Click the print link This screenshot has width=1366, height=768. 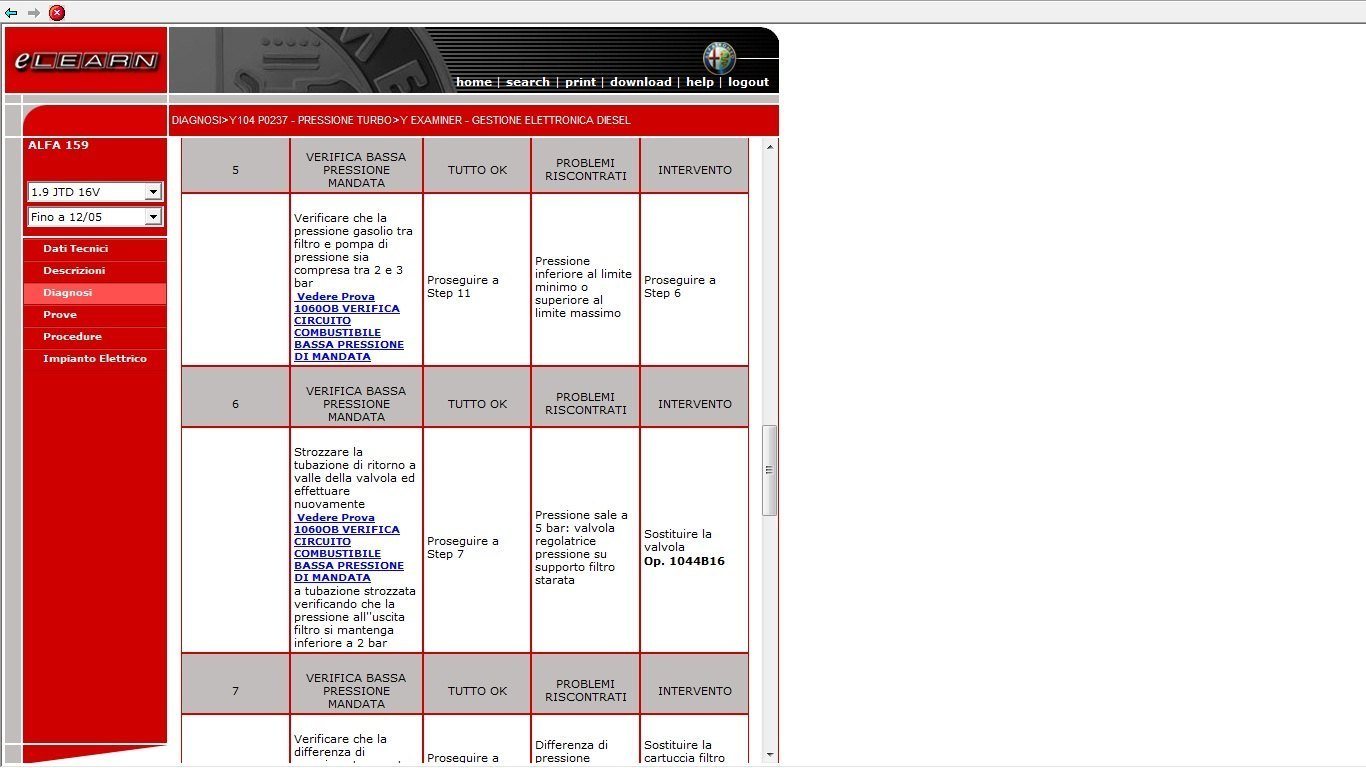click(x=580, y=82)
